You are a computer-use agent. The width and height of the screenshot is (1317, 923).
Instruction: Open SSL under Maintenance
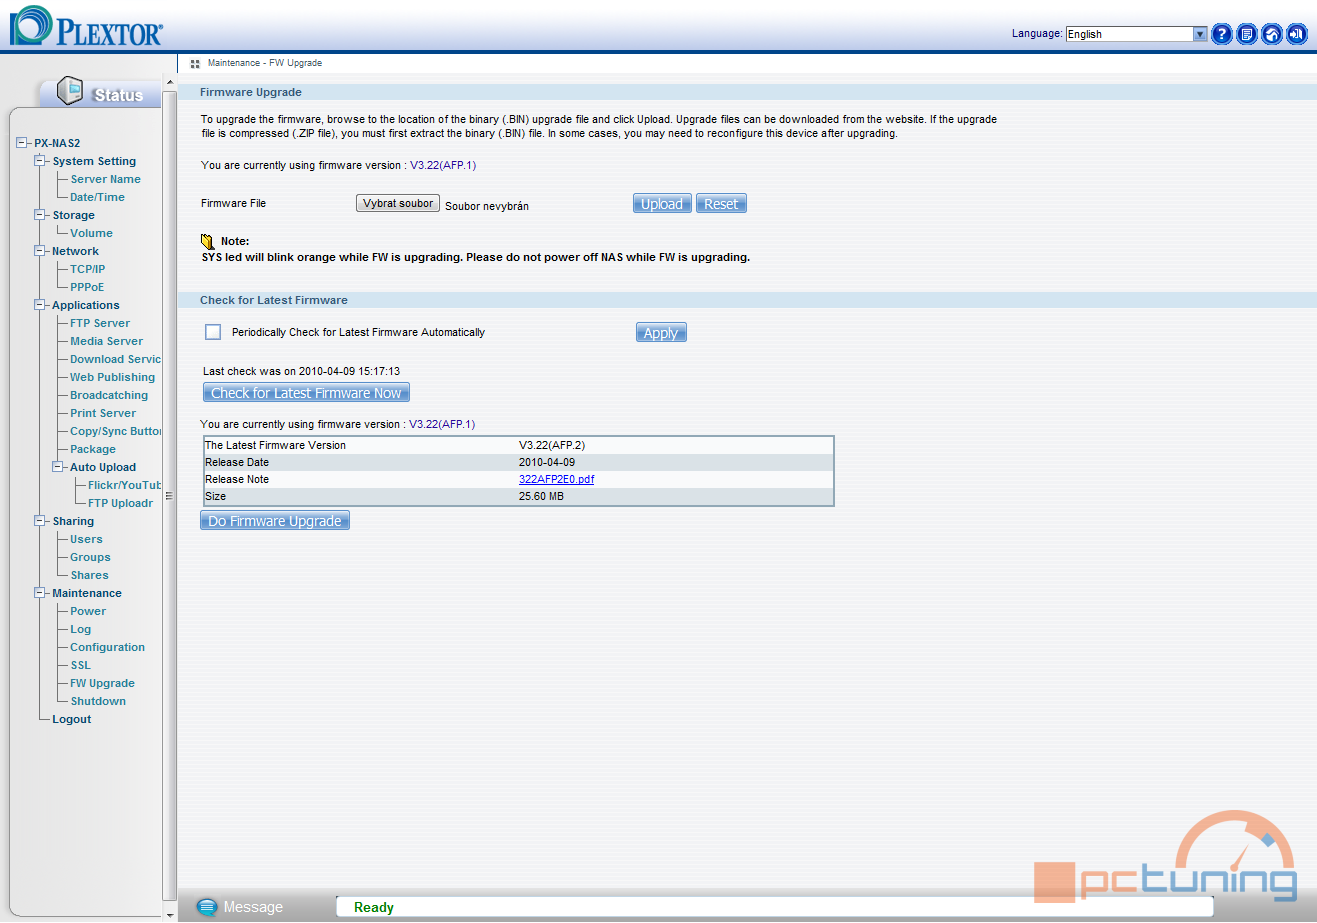80,665
